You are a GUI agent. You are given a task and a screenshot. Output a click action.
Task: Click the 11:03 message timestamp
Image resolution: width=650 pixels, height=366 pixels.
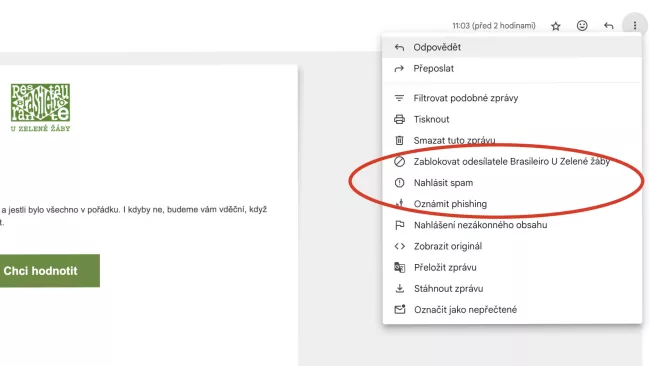coord(494,26)
